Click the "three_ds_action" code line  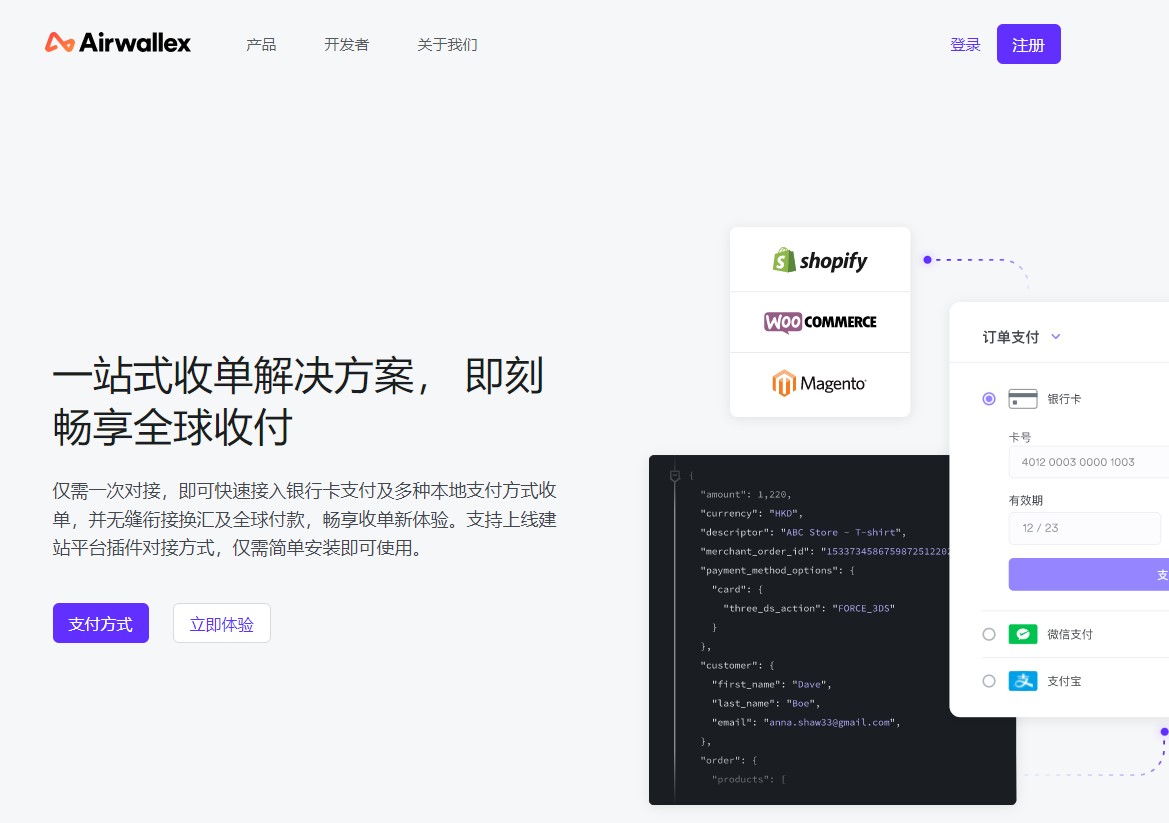click(x=809, y=608)
